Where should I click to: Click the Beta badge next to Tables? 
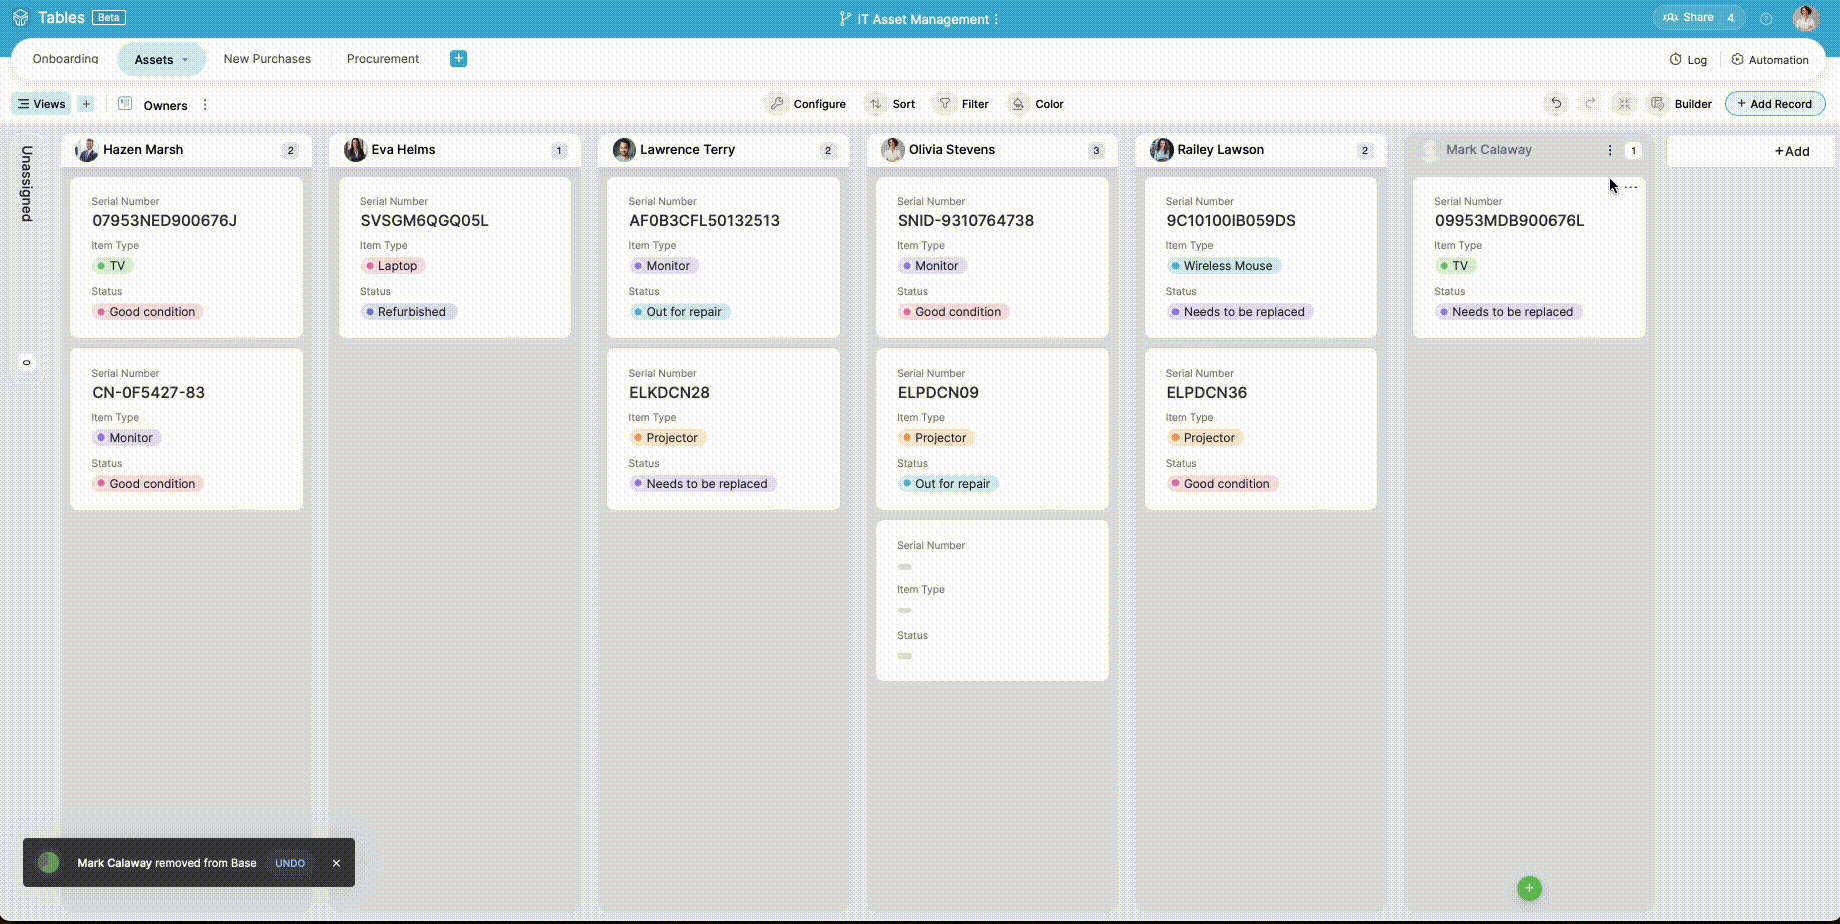(x=109, y=18)
